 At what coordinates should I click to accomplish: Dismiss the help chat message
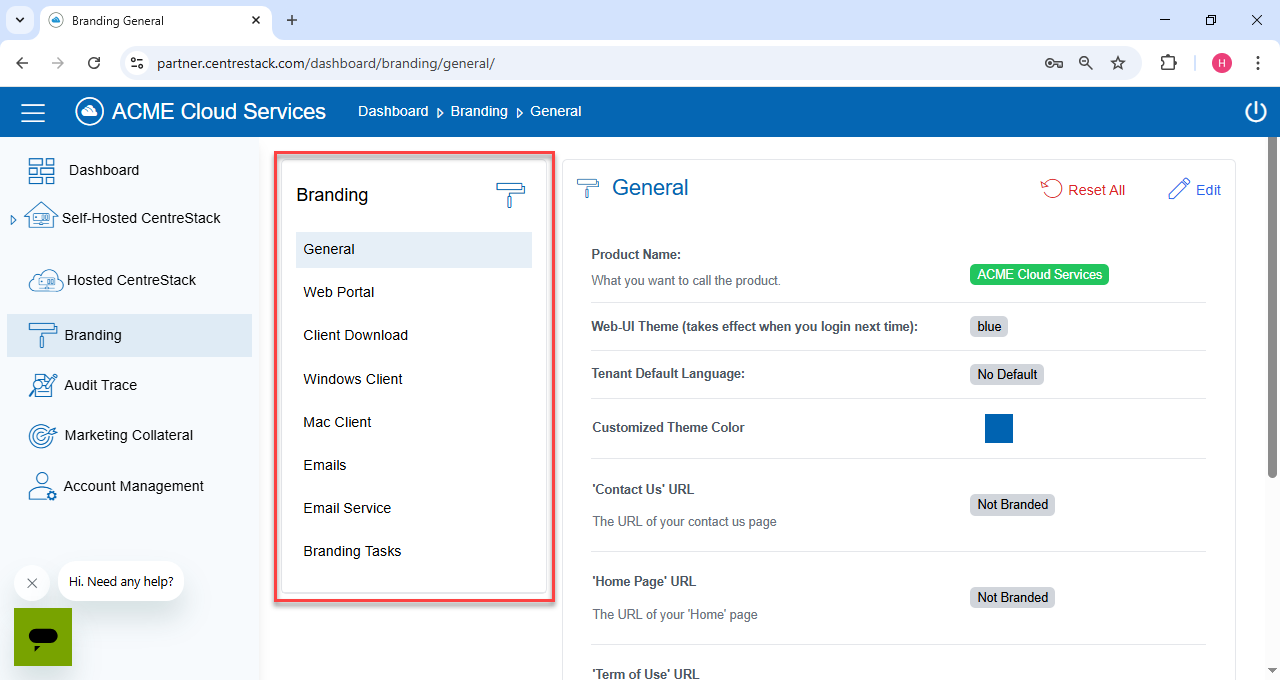point(32,583)
